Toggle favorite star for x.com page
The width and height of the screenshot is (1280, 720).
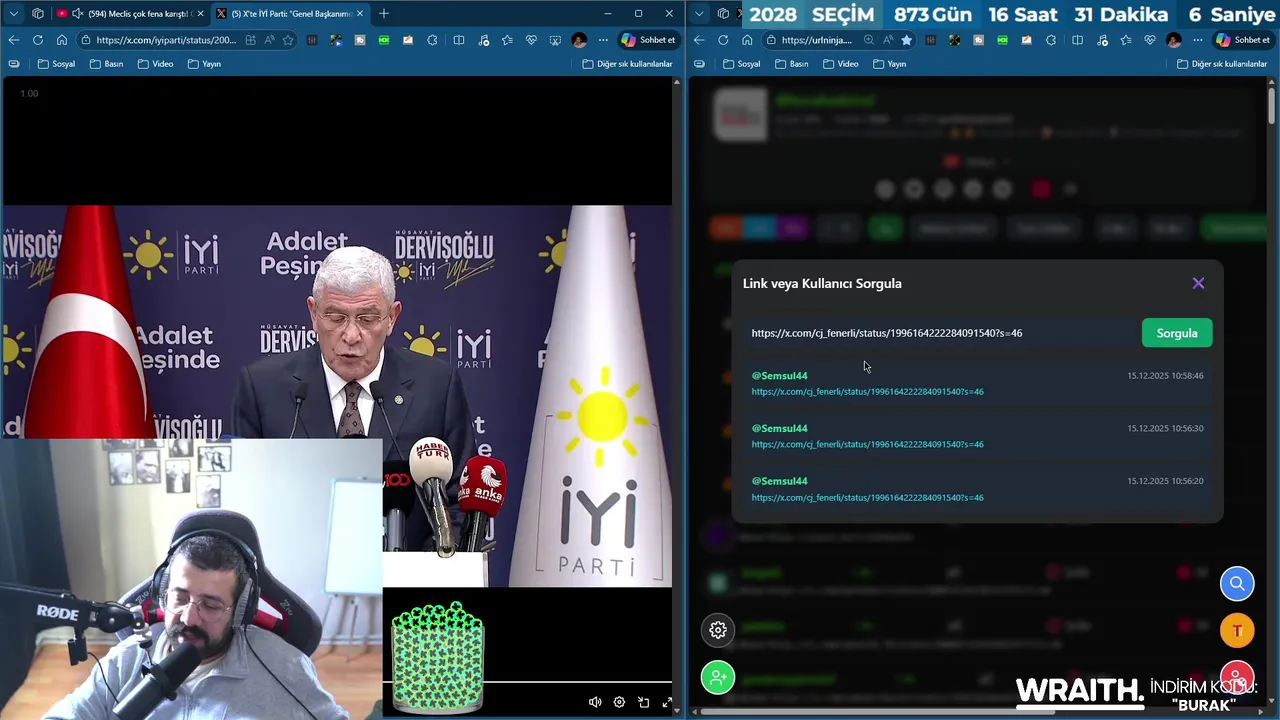pyautogui.click(x=288, y=40)
